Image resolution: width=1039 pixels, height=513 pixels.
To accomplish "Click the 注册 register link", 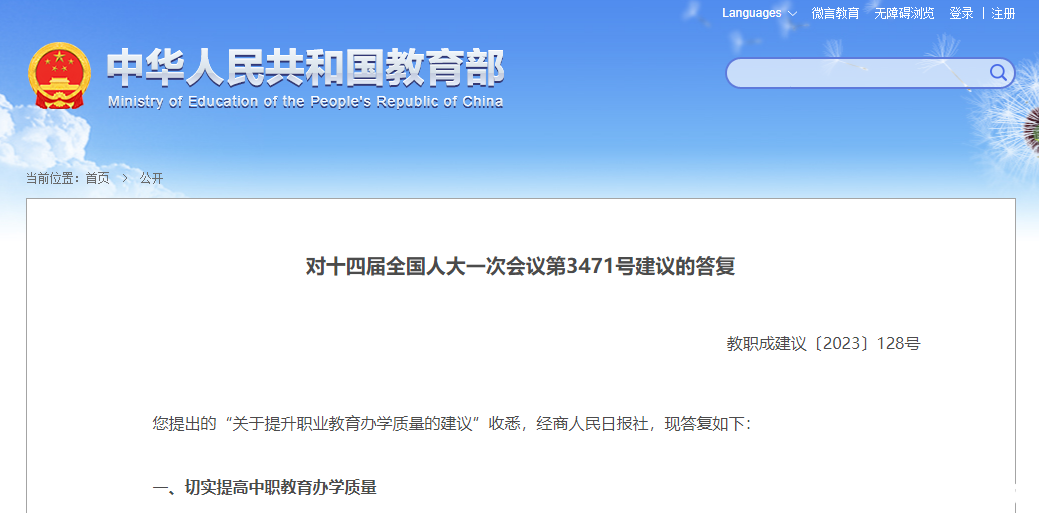I will pos(1003,13).
